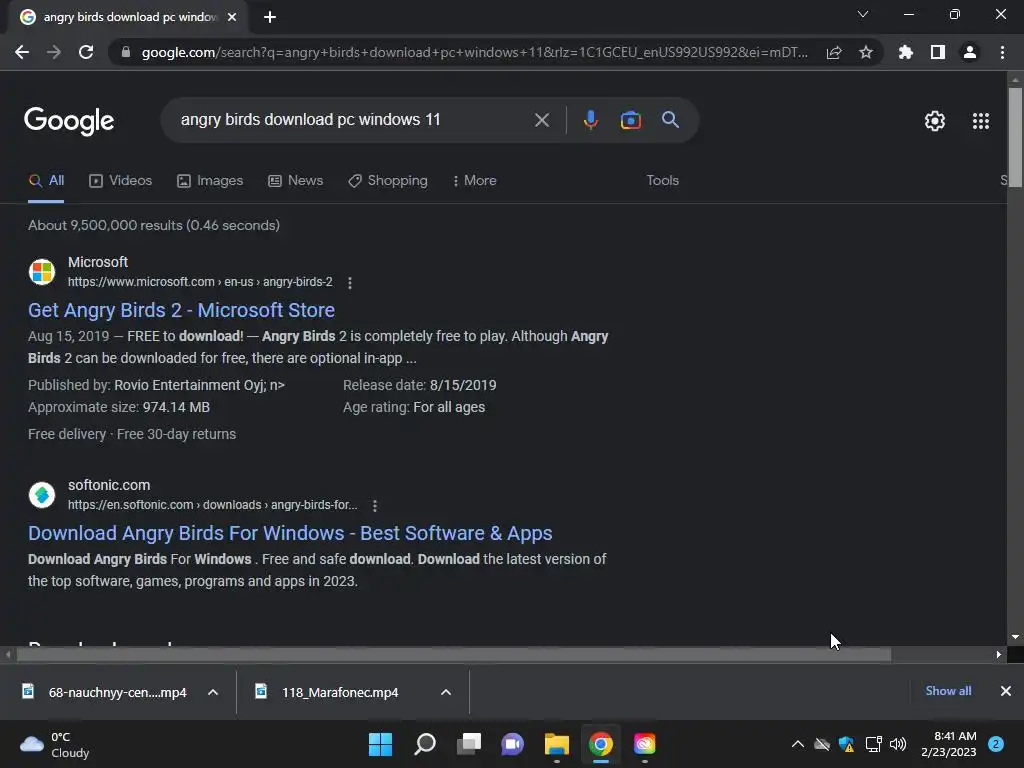Open options for Microsoft result
This screenshot has height=768, width=1024.
[x=350, y=283]
